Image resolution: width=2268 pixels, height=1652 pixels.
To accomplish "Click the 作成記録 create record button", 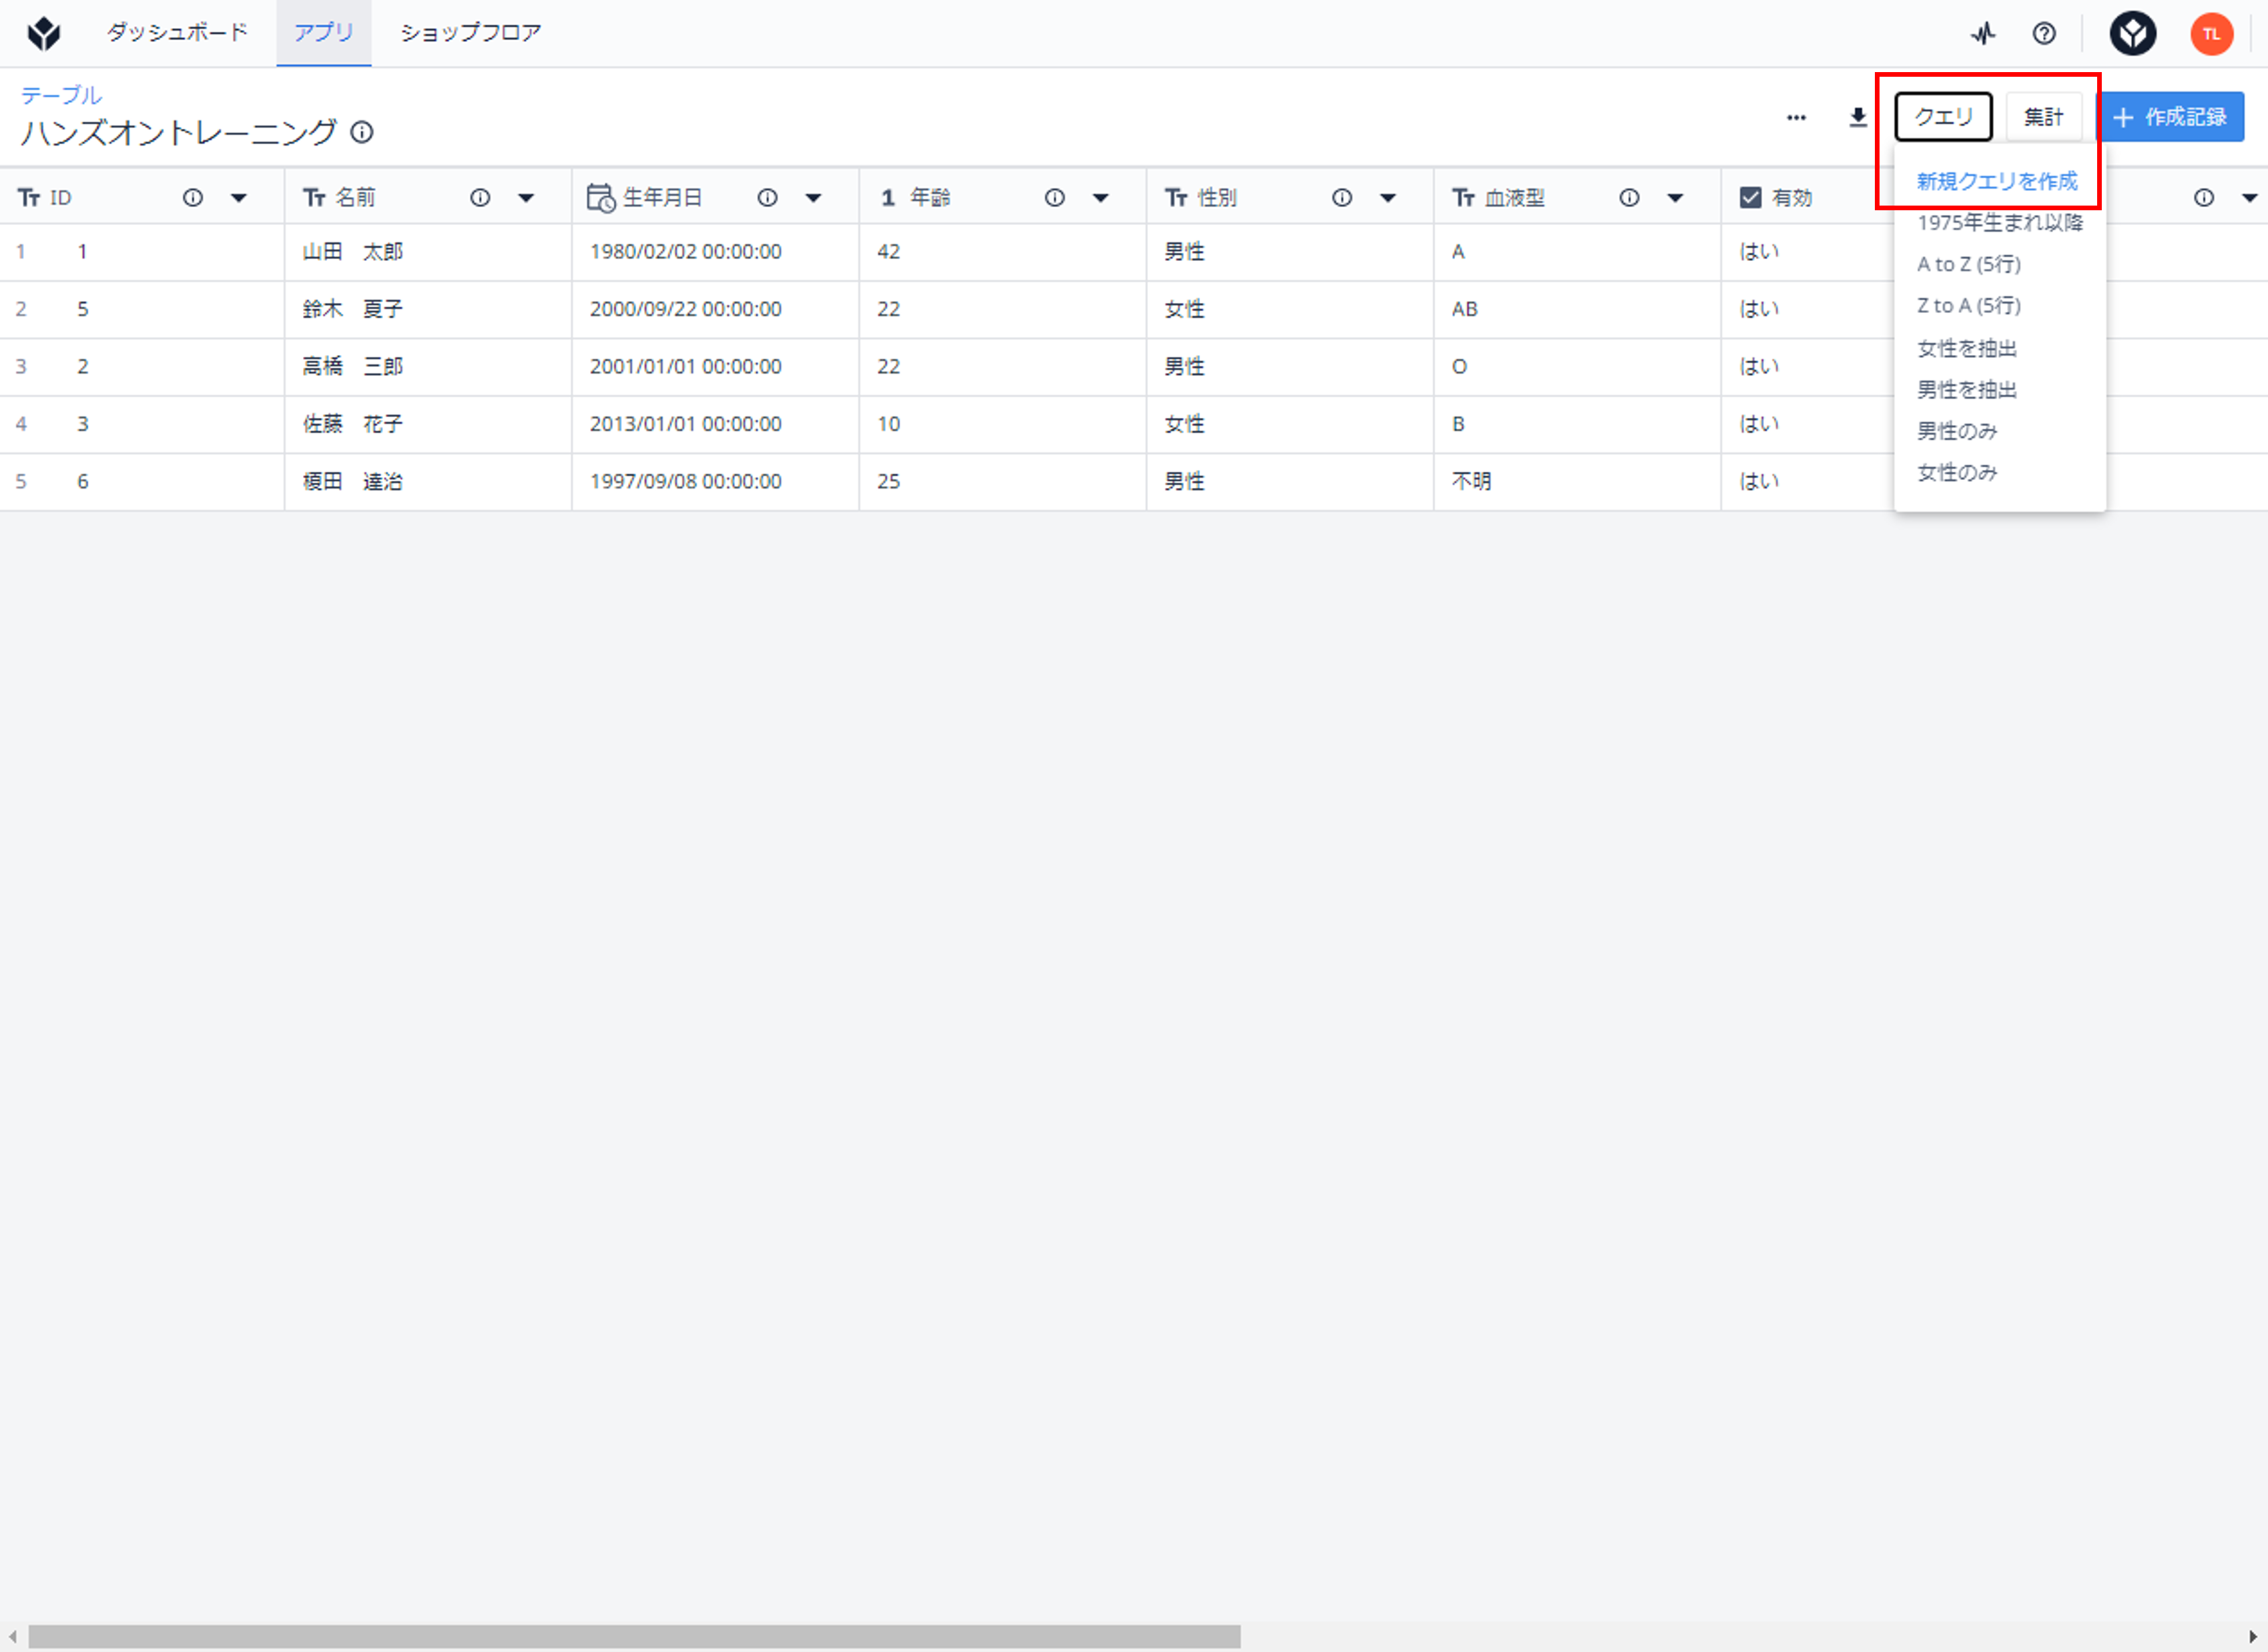I will (x=2170, y=117).
